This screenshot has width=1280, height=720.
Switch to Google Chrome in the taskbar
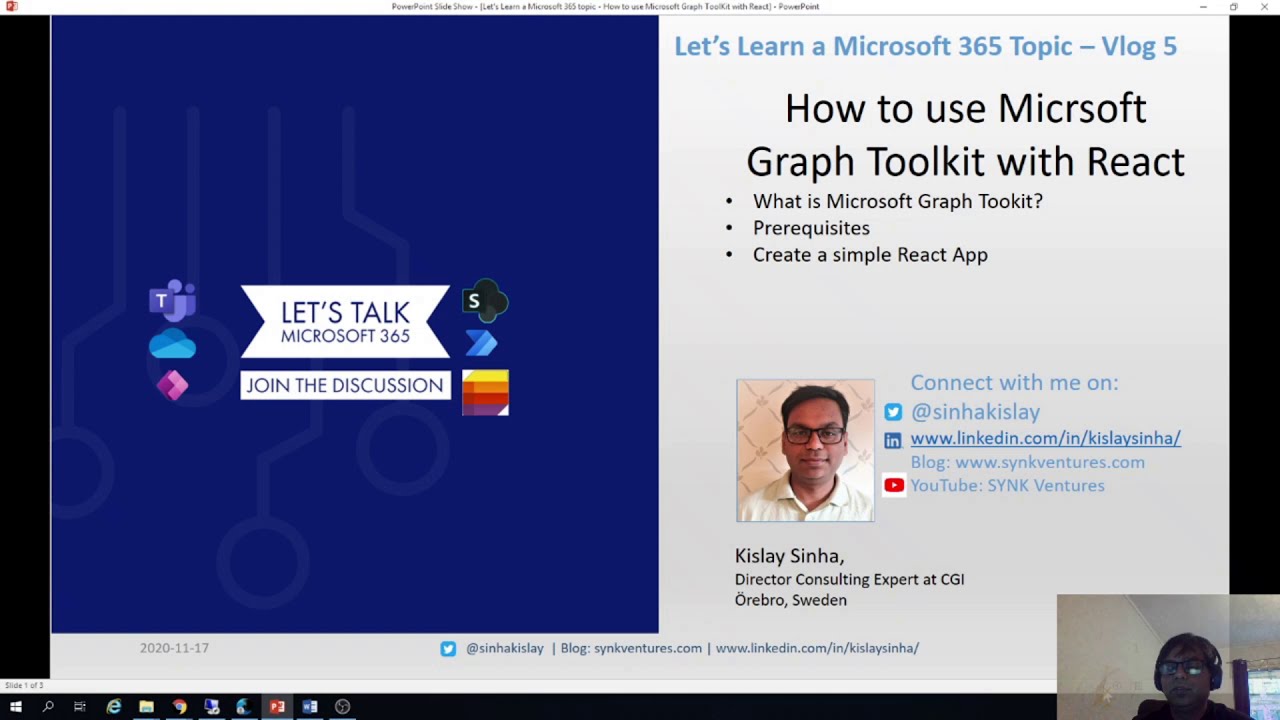point(179,707)
